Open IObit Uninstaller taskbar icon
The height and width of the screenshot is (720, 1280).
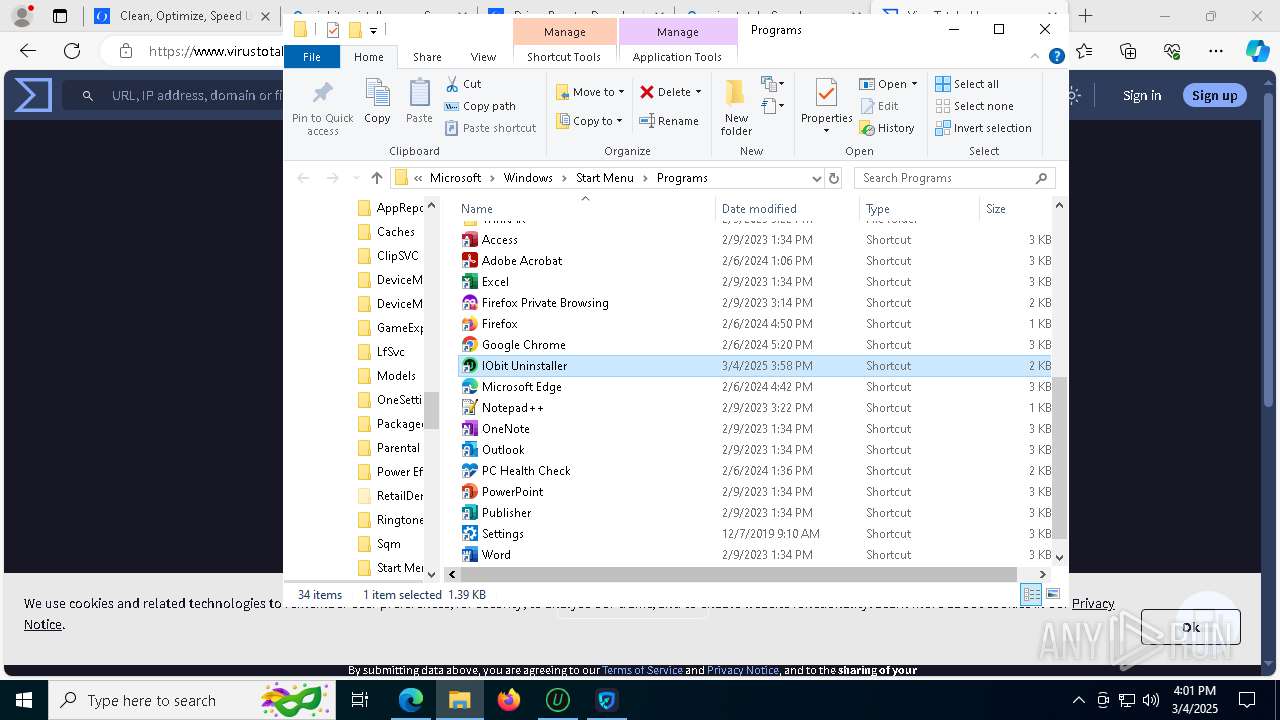point(557,700)
